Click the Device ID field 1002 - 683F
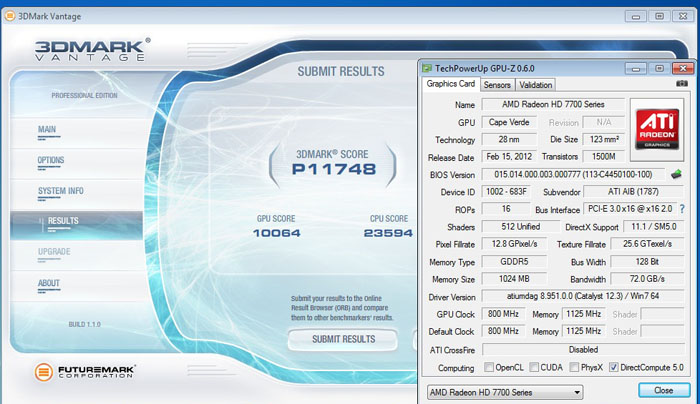The height and width of the screenshot is (404, 700). coord(506,192)
